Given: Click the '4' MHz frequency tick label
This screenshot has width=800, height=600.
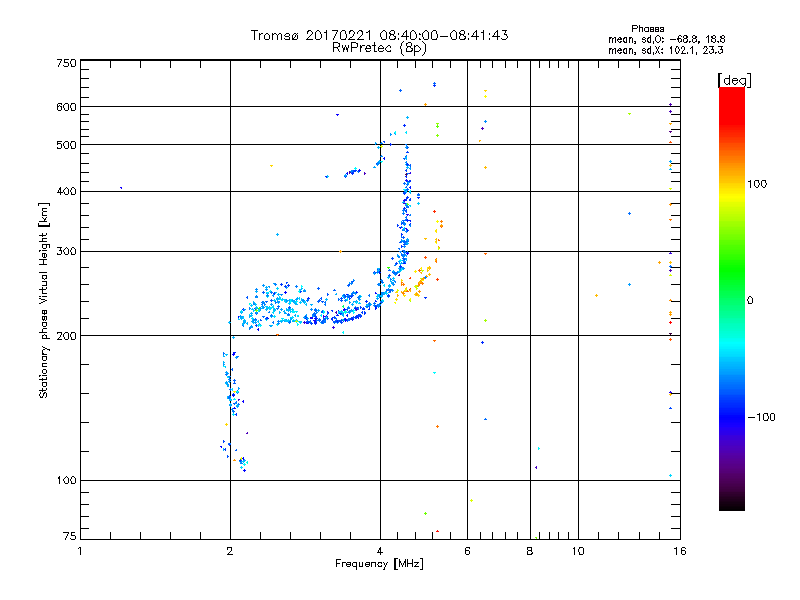Looking at the screenshot, I should tap(380, 551).
